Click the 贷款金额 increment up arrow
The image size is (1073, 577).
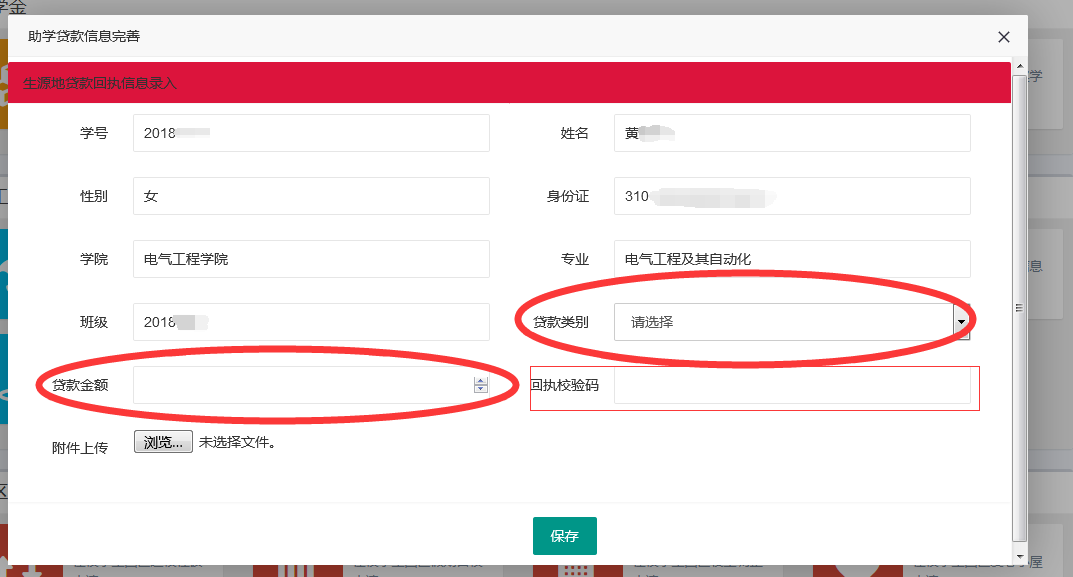pyautogui.click(x=481, y=381)
